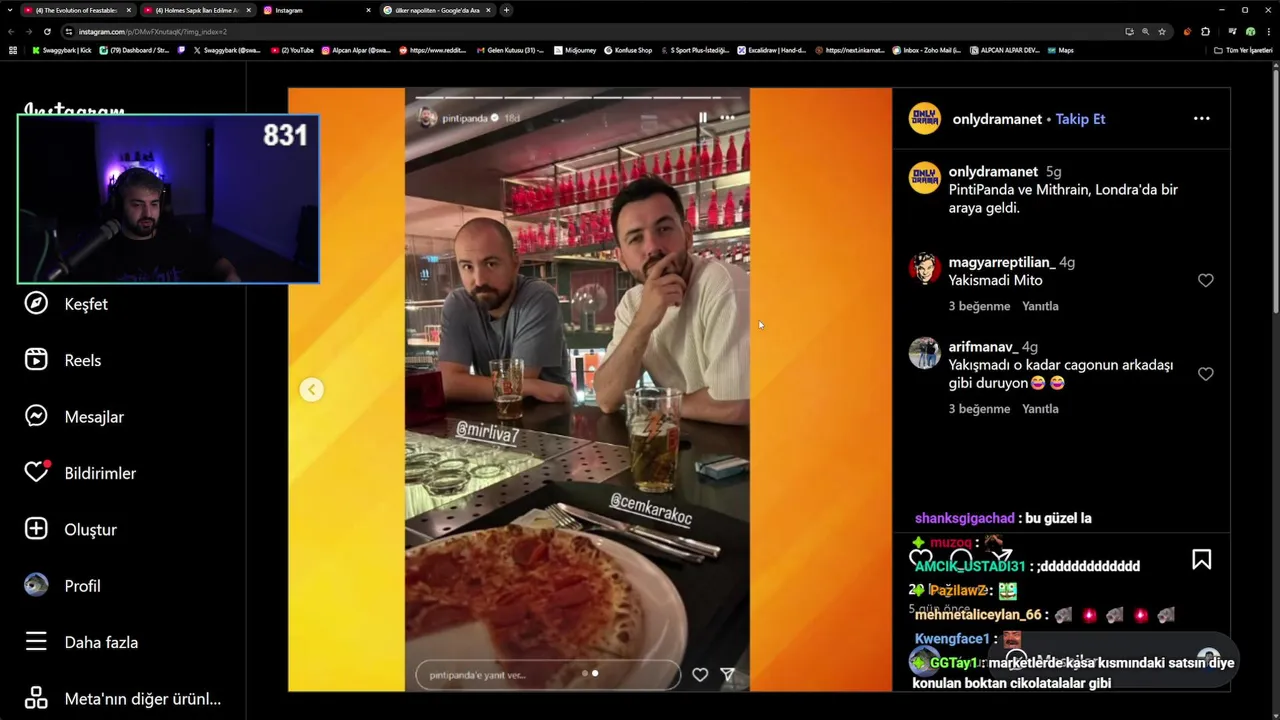
Task: Open onlydramanet username in post header
Action: (997, 118)
